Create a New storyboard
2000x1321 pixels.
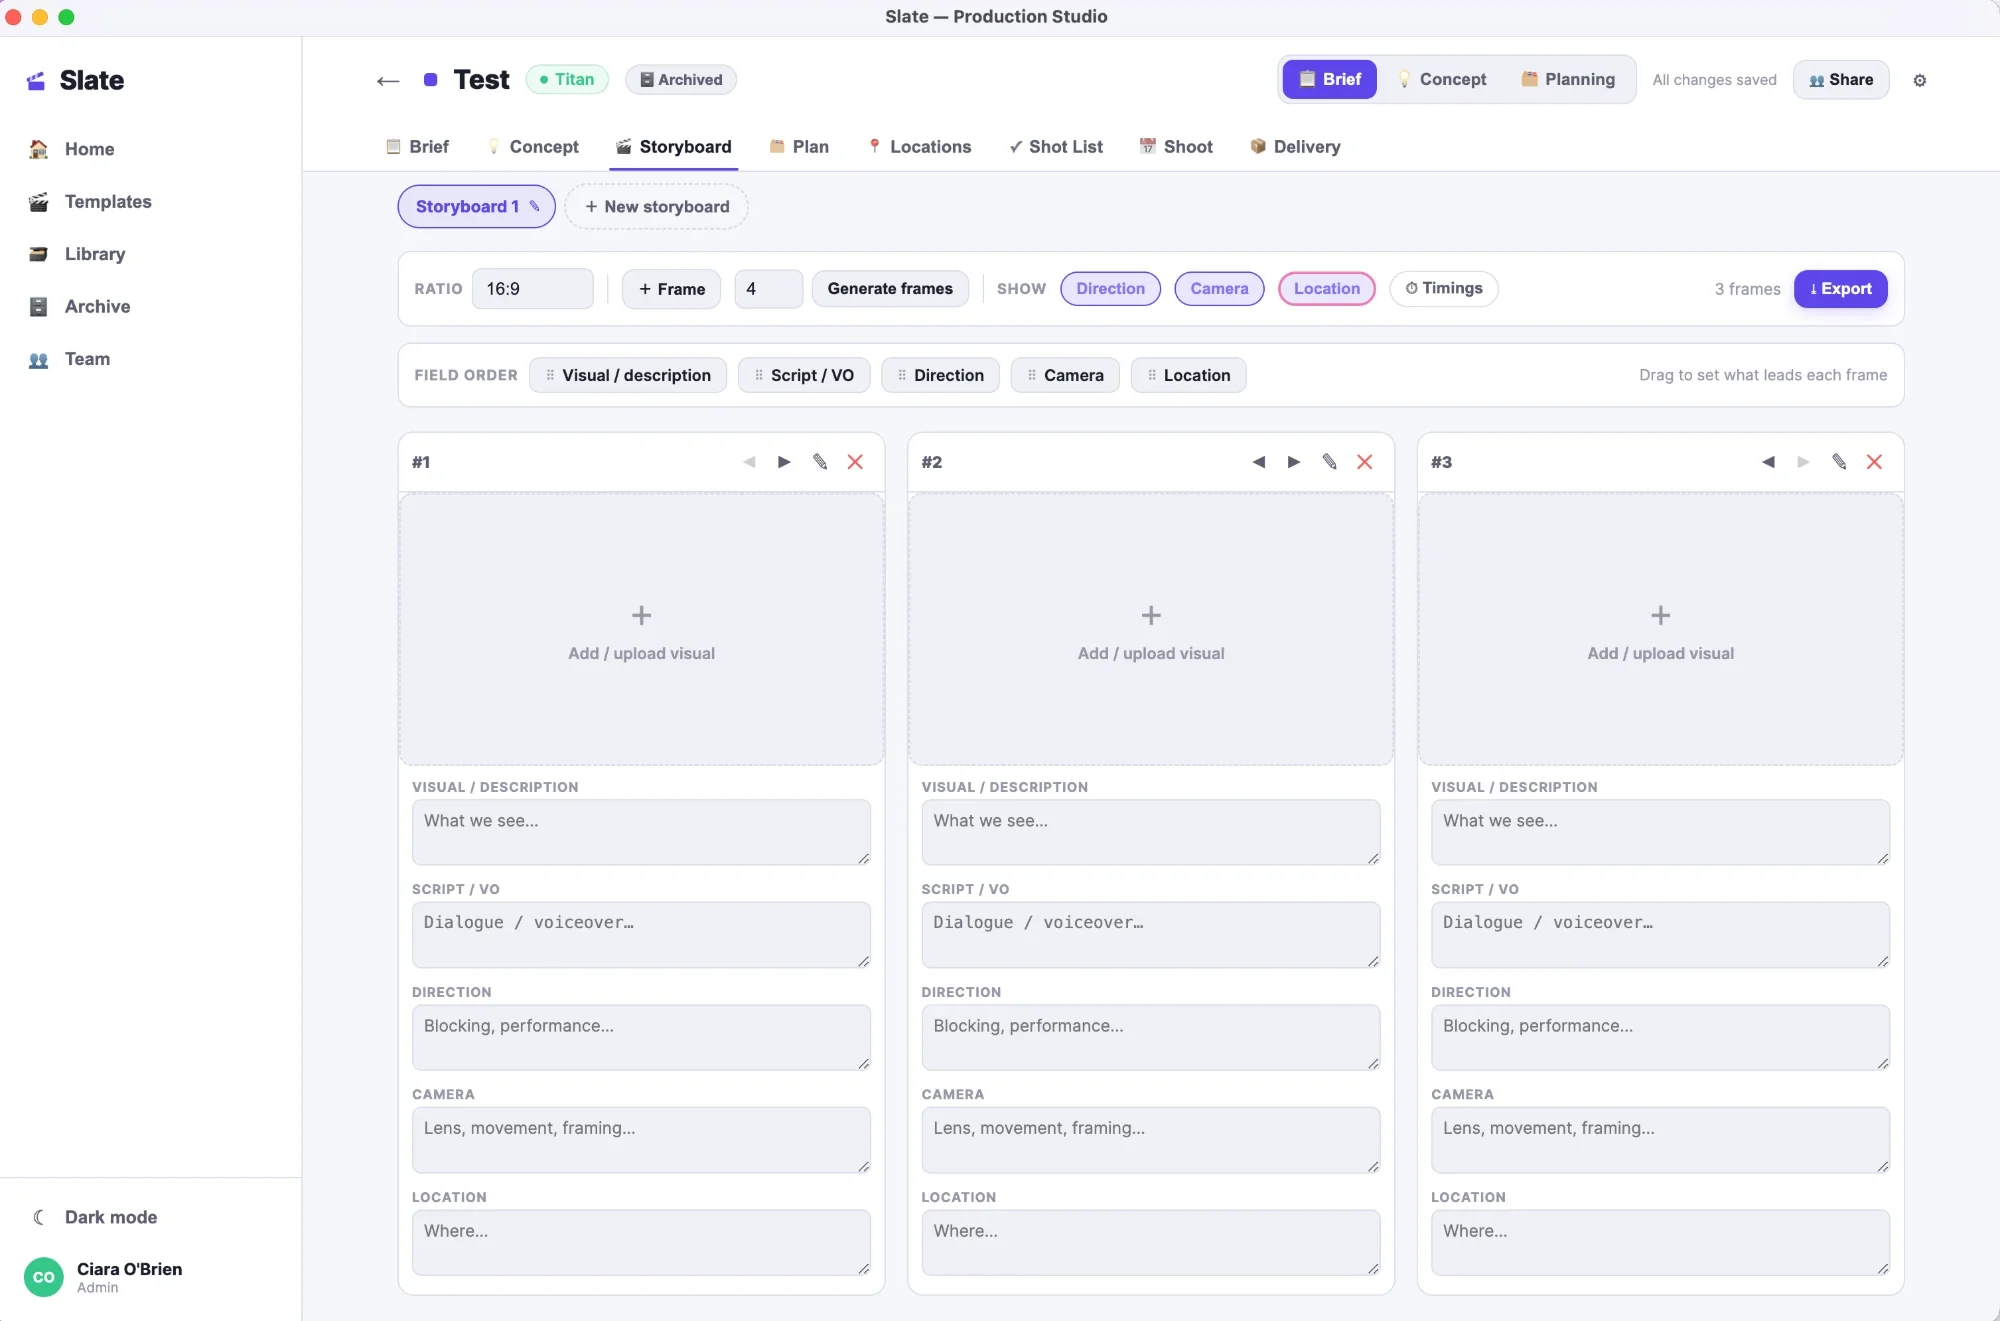click(x=656, y=207)
